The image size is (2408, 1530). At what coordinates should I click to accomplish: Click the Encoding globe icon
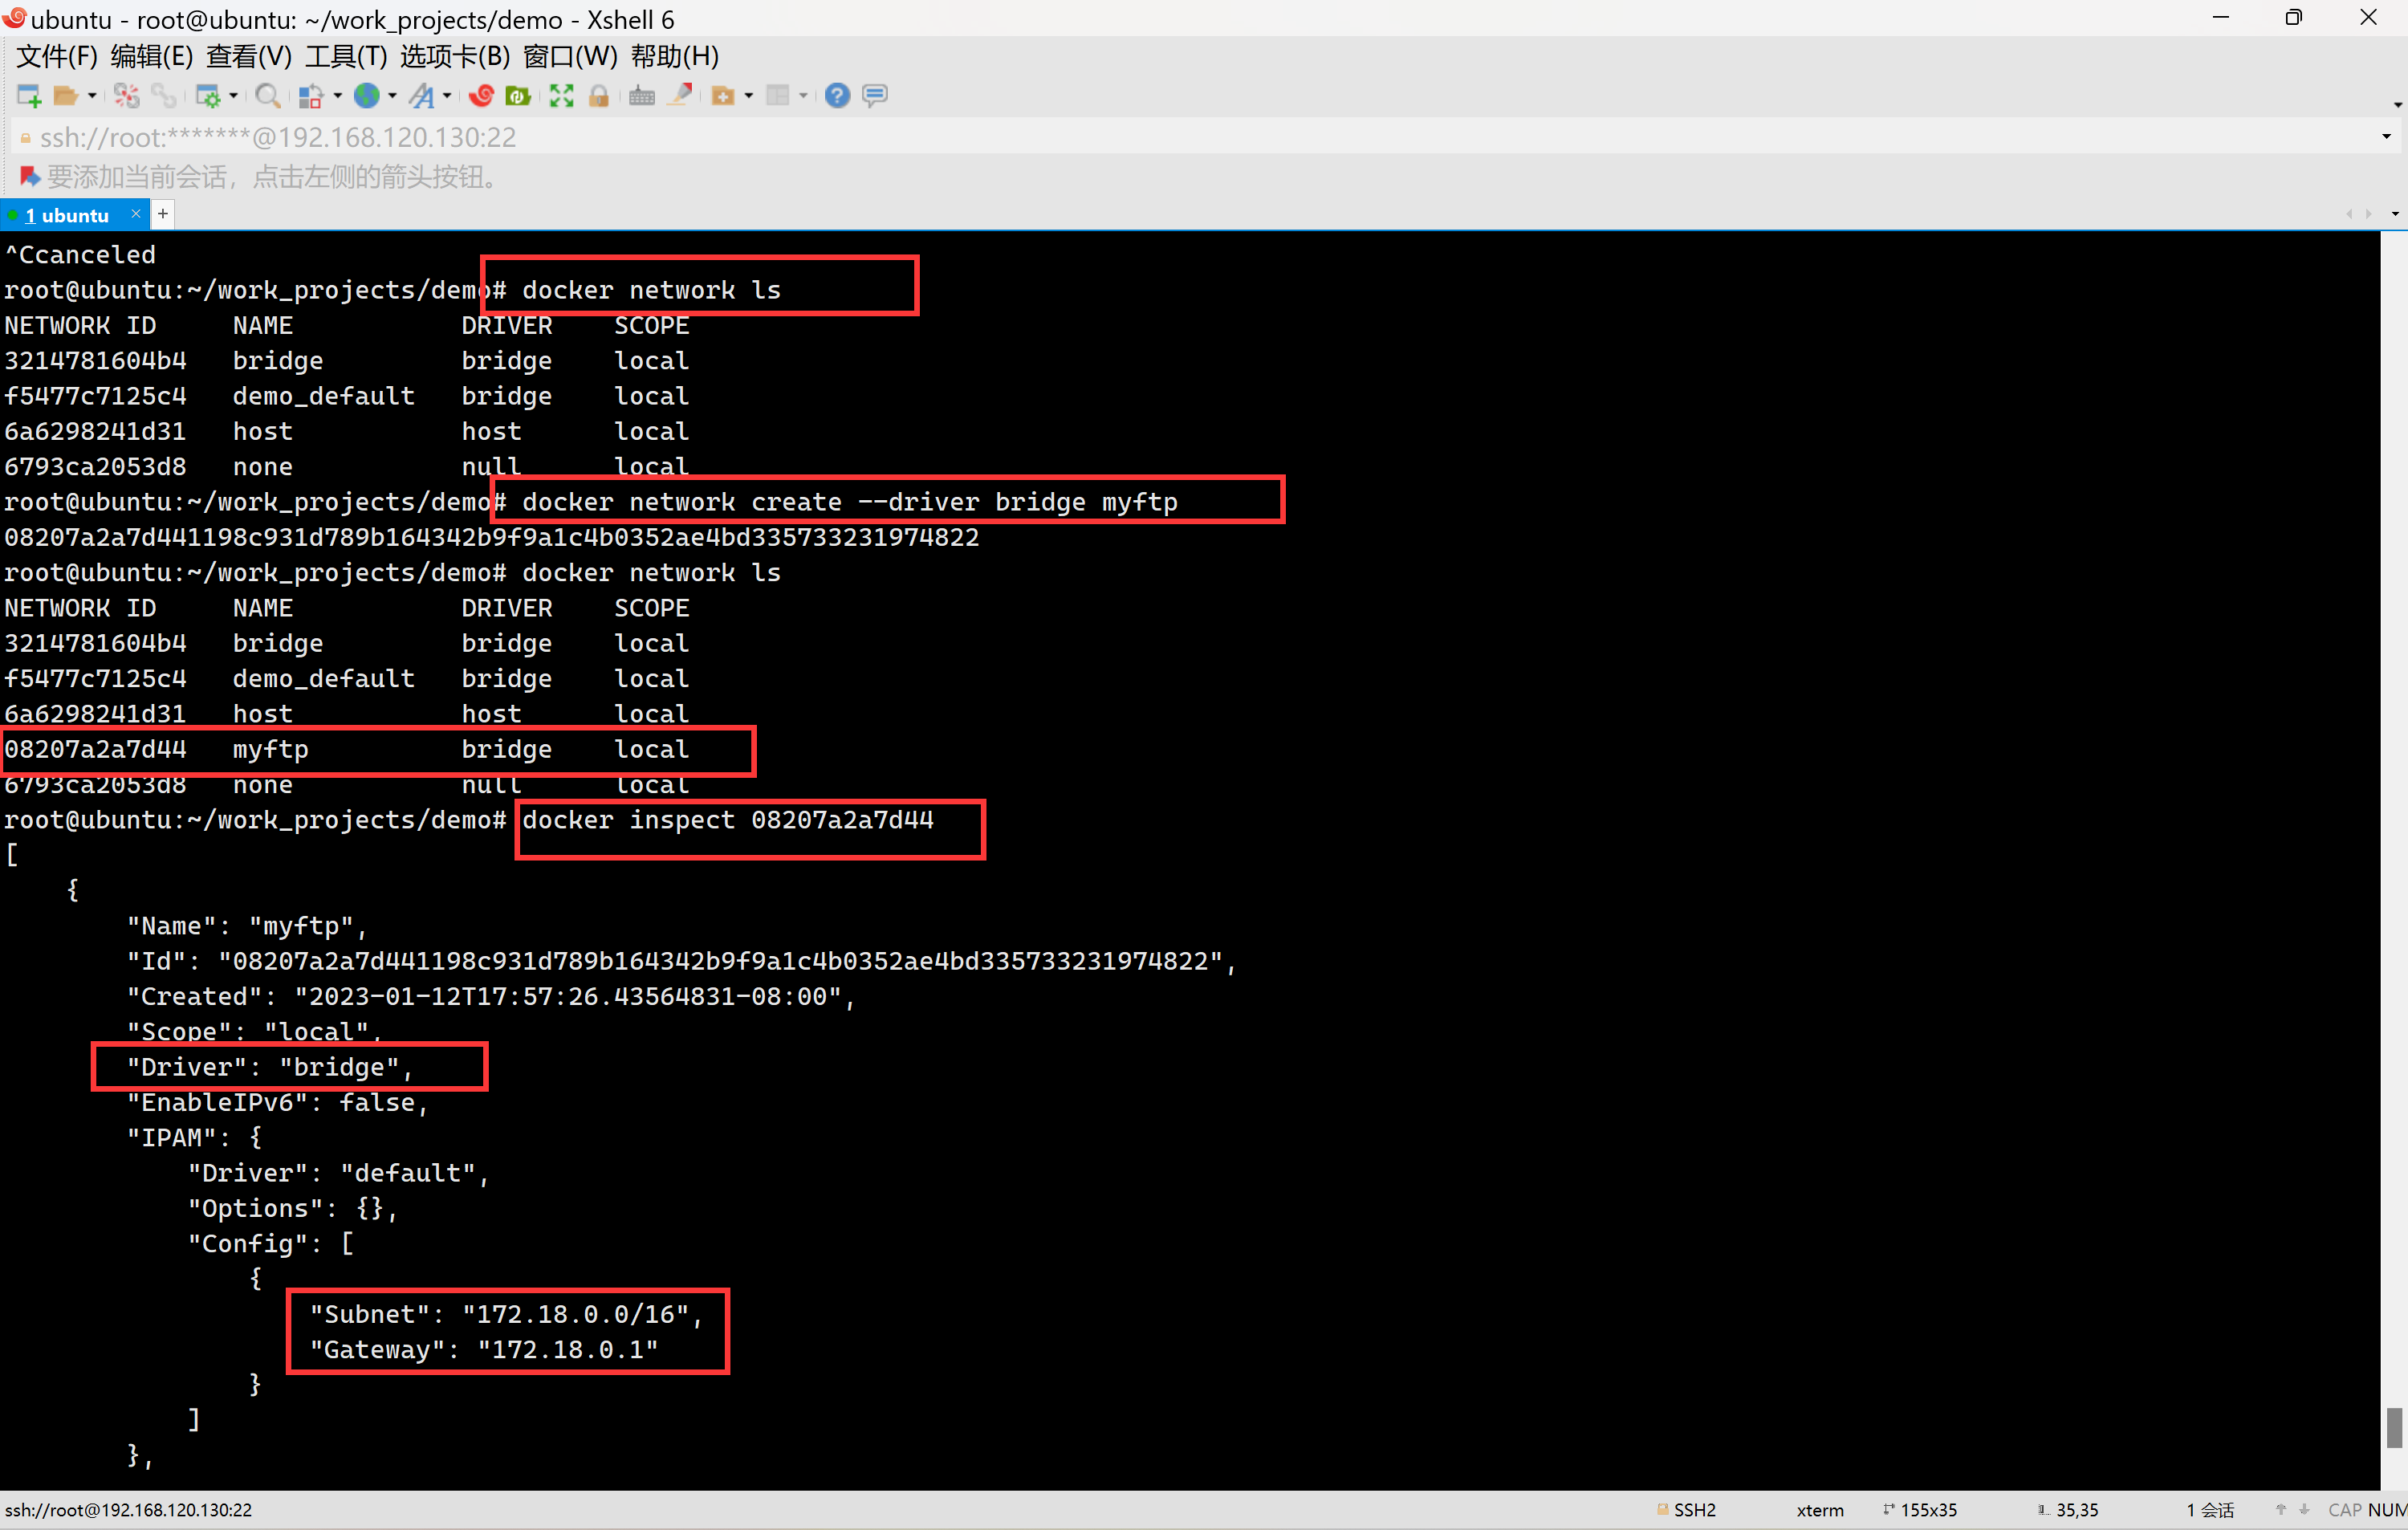(367, 96)
